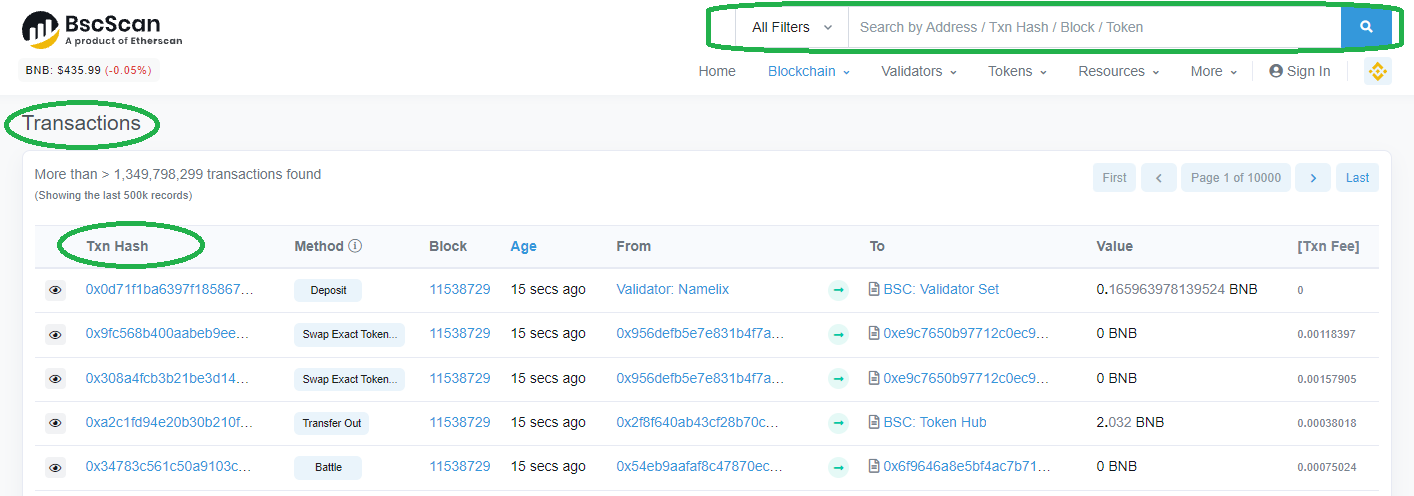Go to next page chevron
Screen dimensions: 1414x496
[x=1312, y=178]
